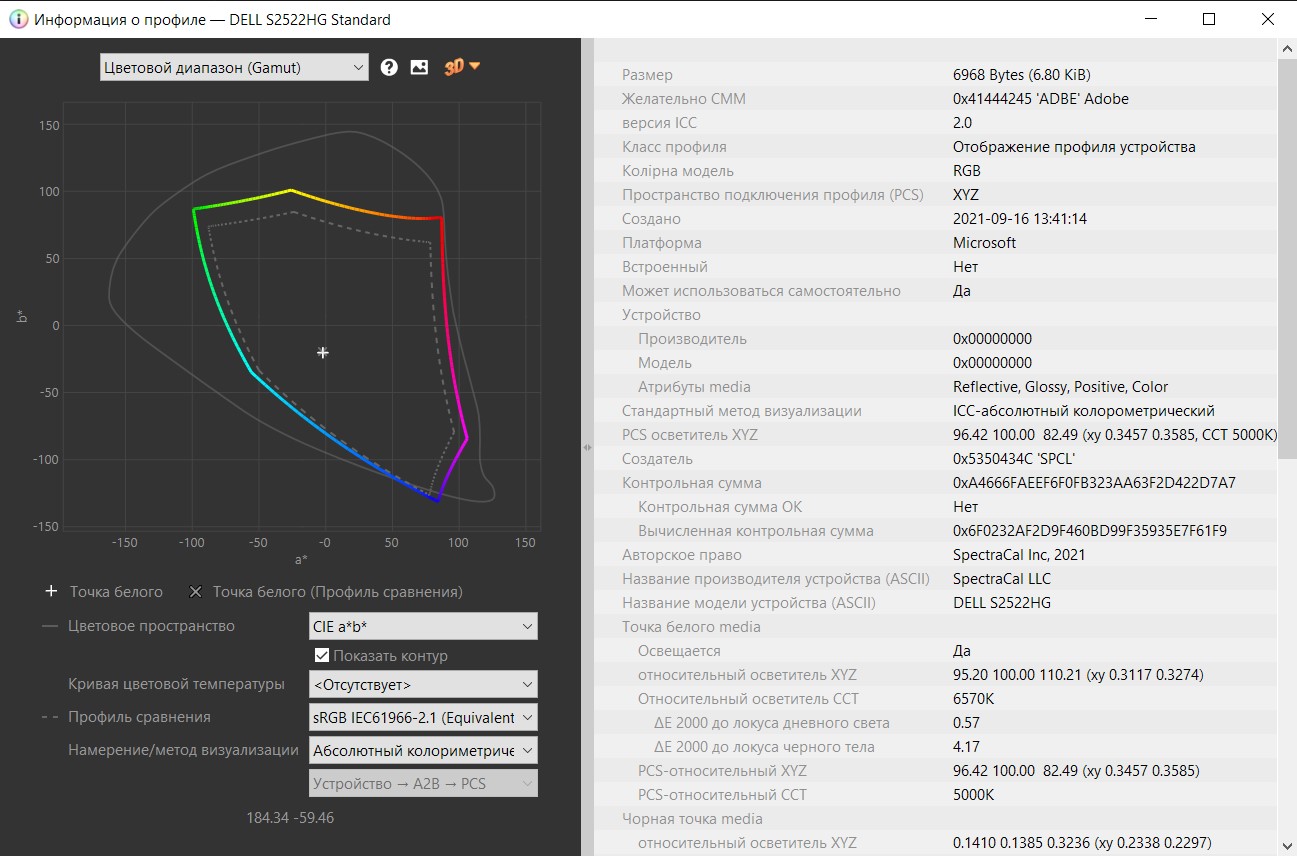This screenshot has width=1297, height=856.
Task: Select the PCS осветитель XYZ row
Action: tap(936, 435)
